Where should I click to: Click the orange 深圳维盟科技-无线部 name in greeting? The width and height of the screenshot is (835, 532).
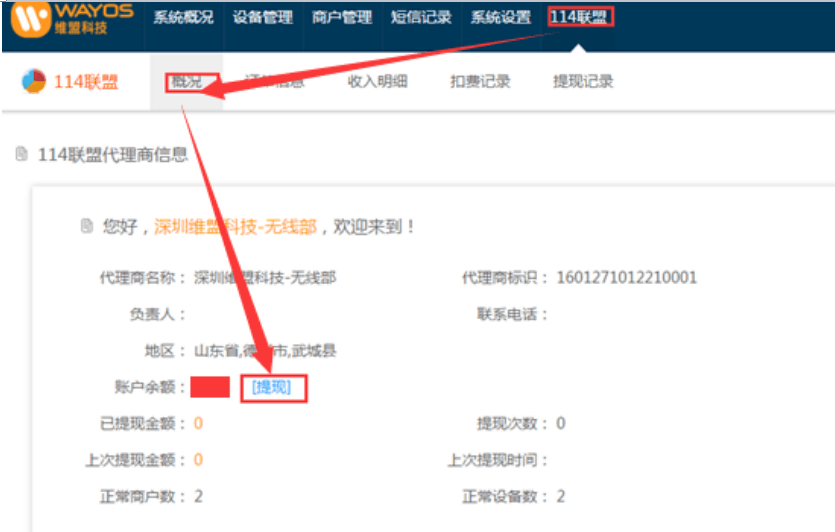235,227
